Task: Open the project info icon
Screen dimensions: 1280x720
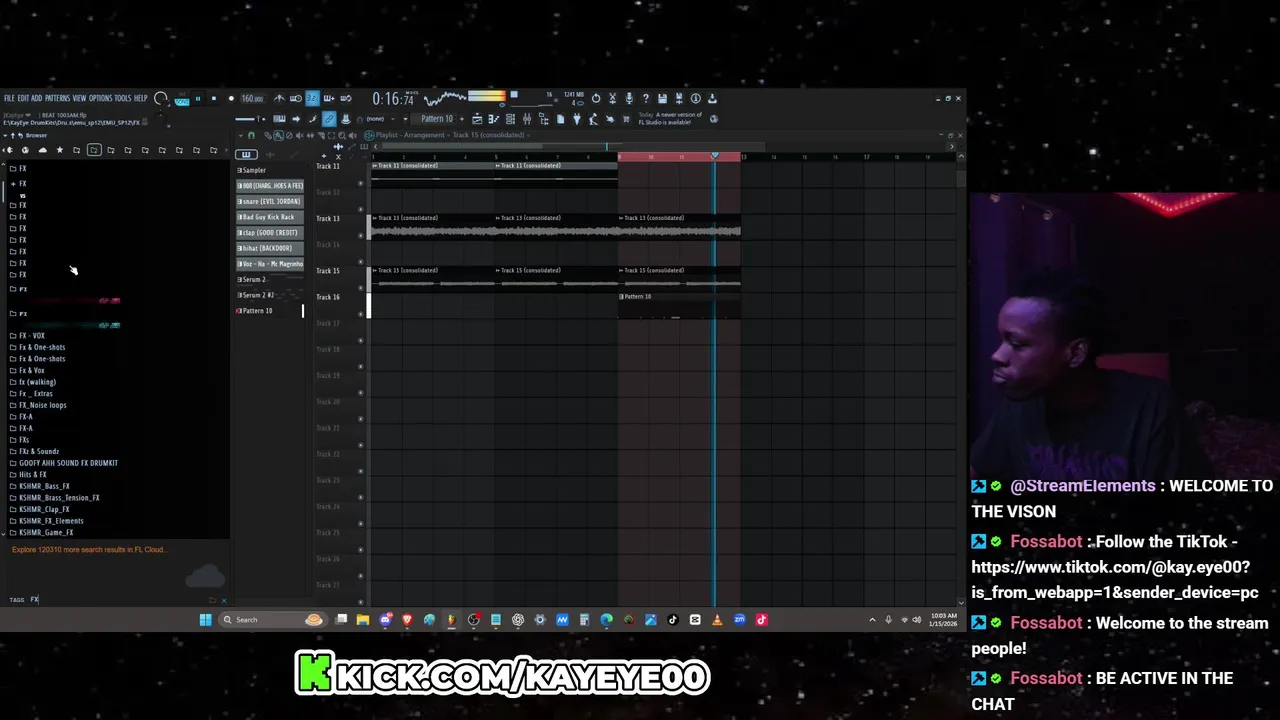Action: coord(696,98)
